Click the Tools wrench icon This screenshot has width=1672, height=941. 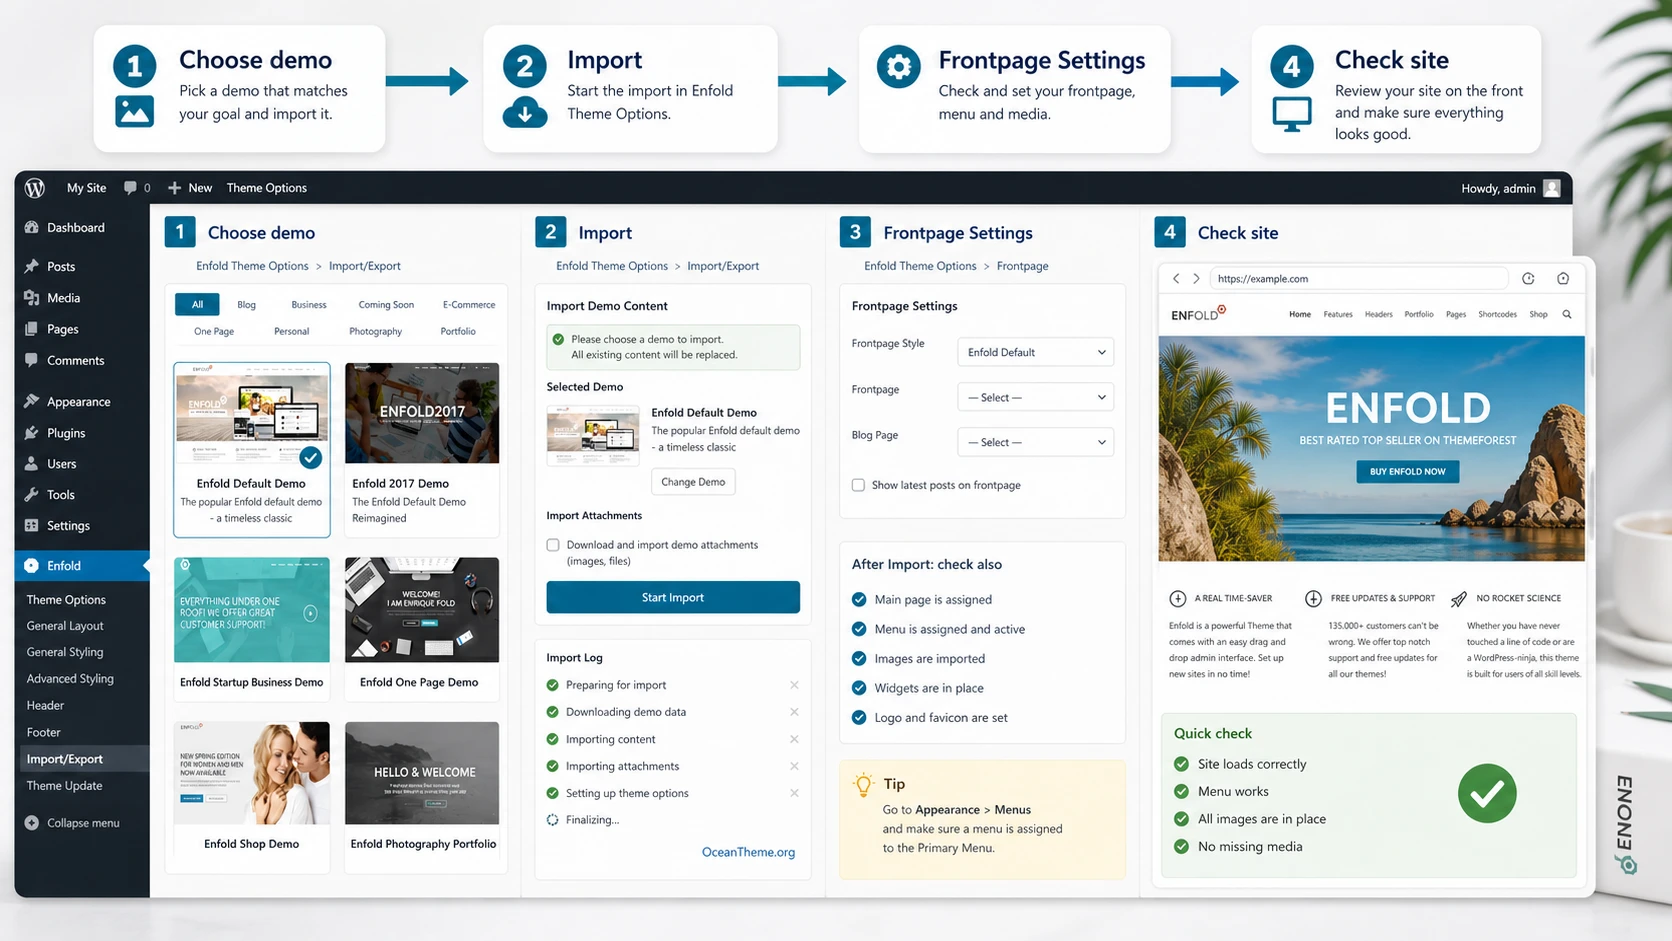point(32,494)
